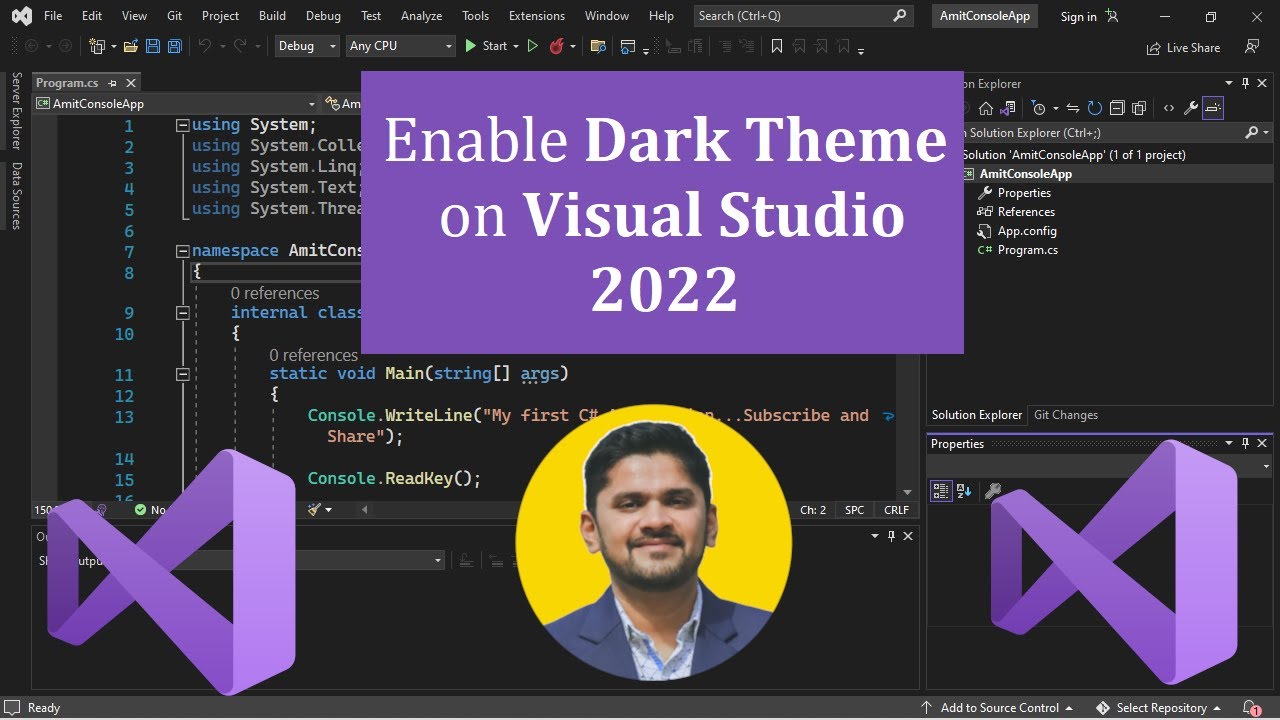Click the View Code icon in Solution Explorer
1280x720 pixels.
[1168, 108]
